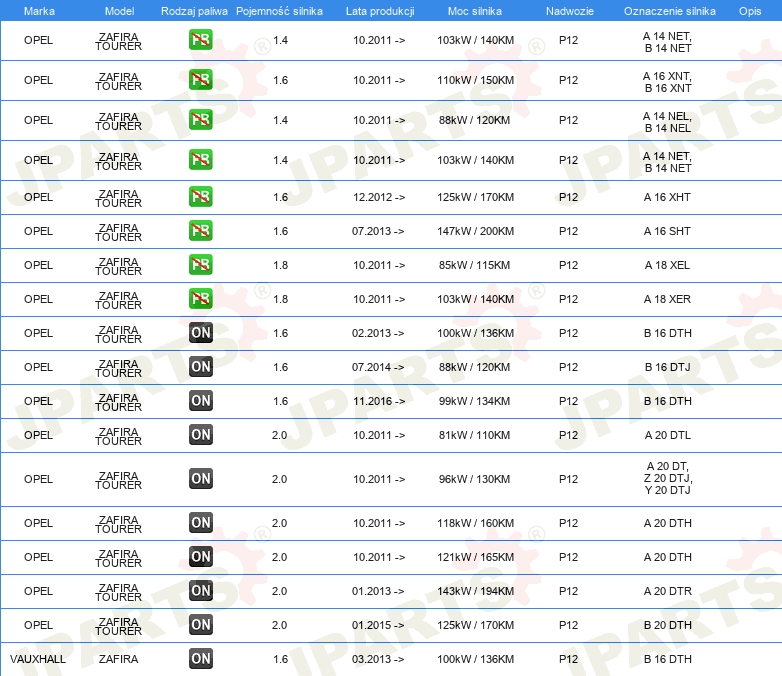Click the petrol icon for A 16 XHT row
The image size is (782, 676).
click(x=200, y=197)
